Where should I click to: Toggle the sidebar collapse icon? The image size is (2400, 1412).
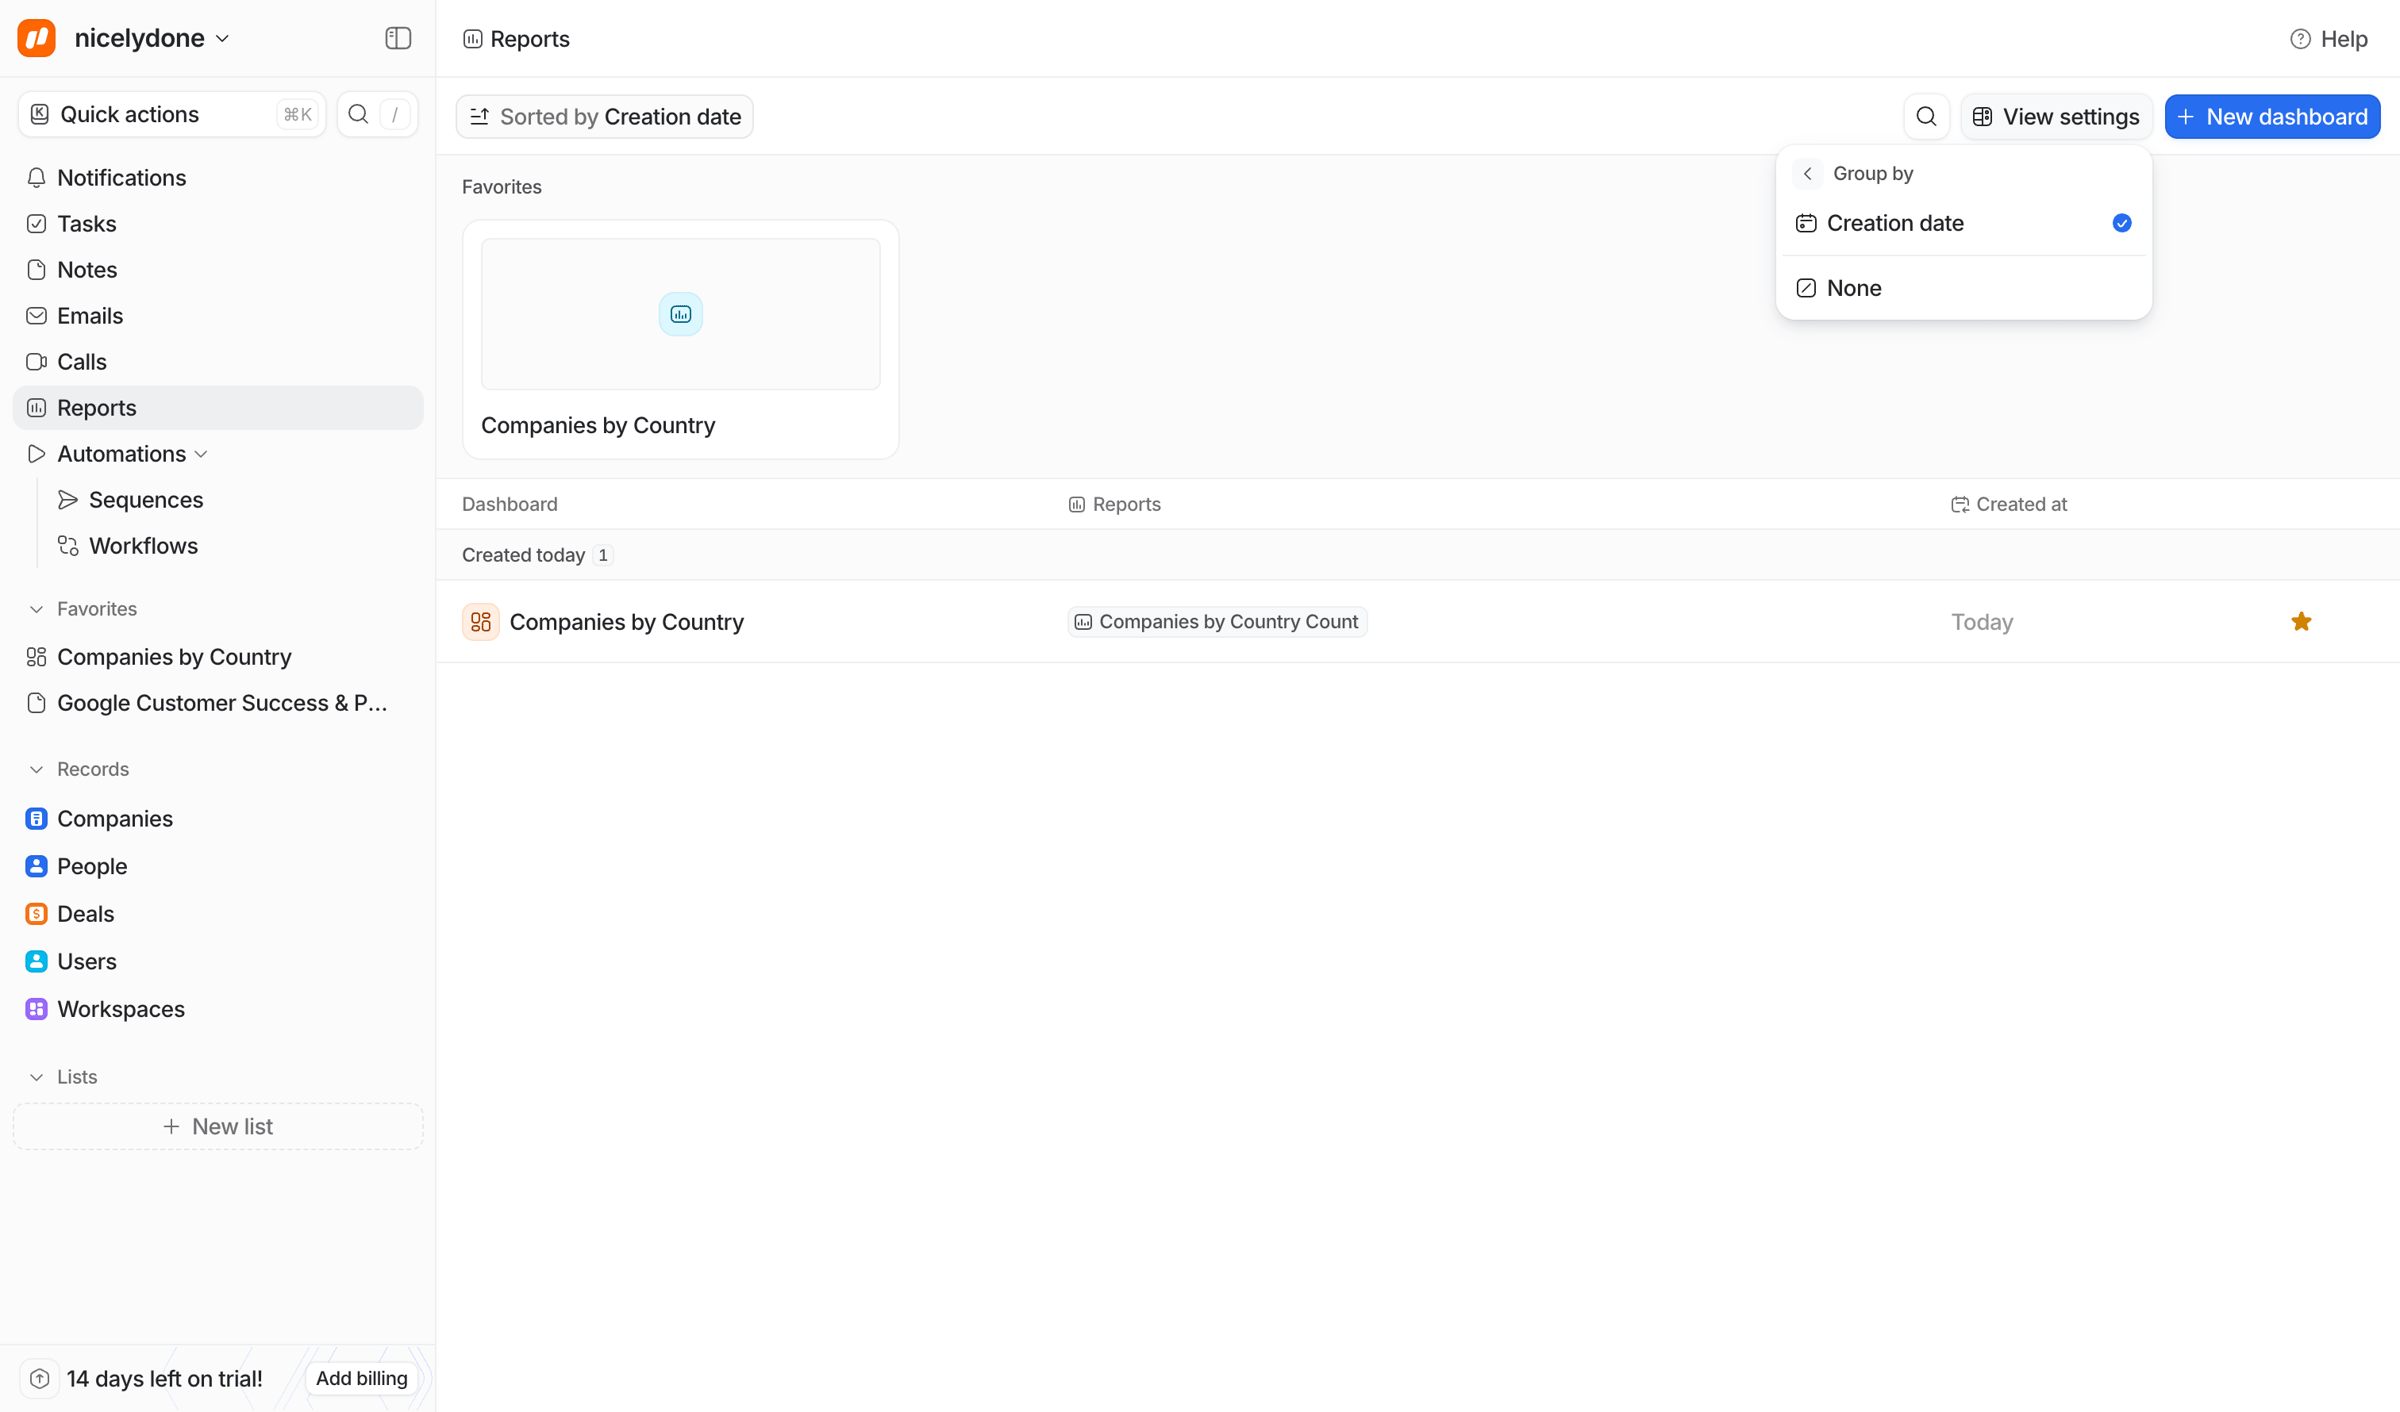[x=398, y=38]
